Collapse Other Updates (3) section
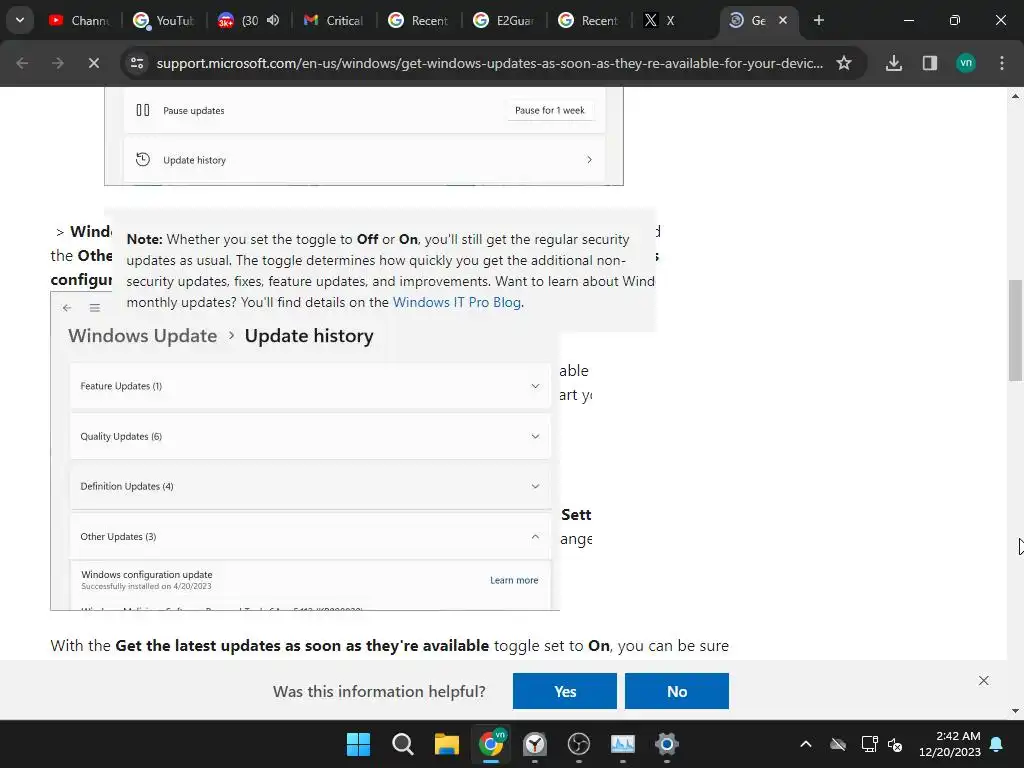1024x768 pixels. (x=310, y=536)
